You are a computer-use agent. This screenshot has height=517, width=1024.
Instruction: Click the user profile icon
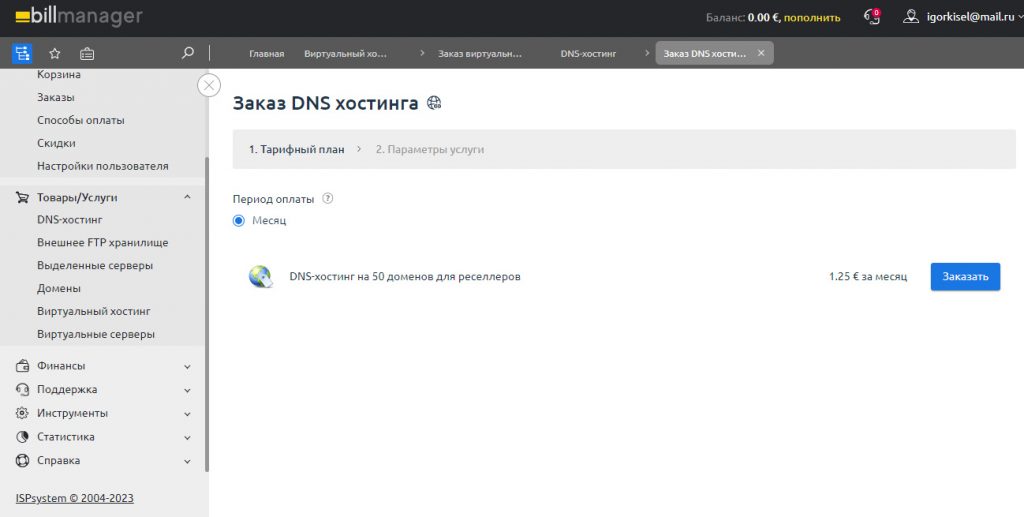click(910, 17)
